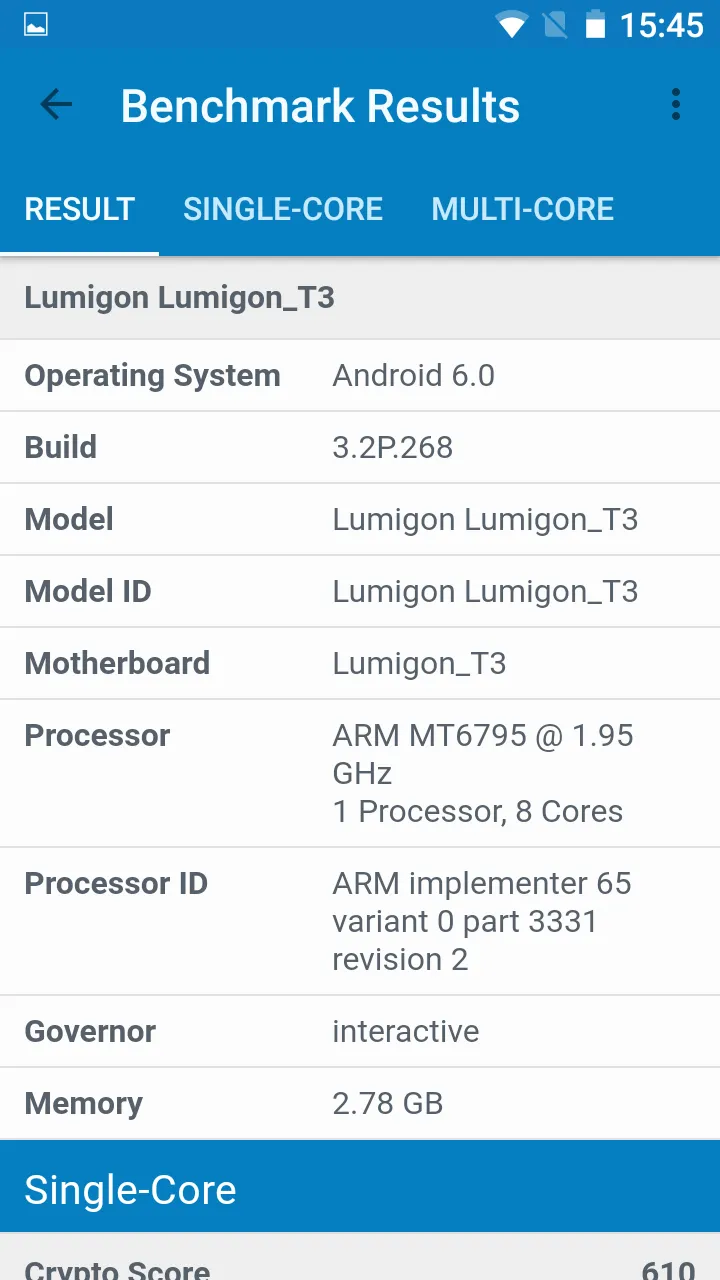The height and width of the screenshot is (1280, 720).
Task: Tap the Memory 2.78 GB row
Action: tap(360, 1104)
